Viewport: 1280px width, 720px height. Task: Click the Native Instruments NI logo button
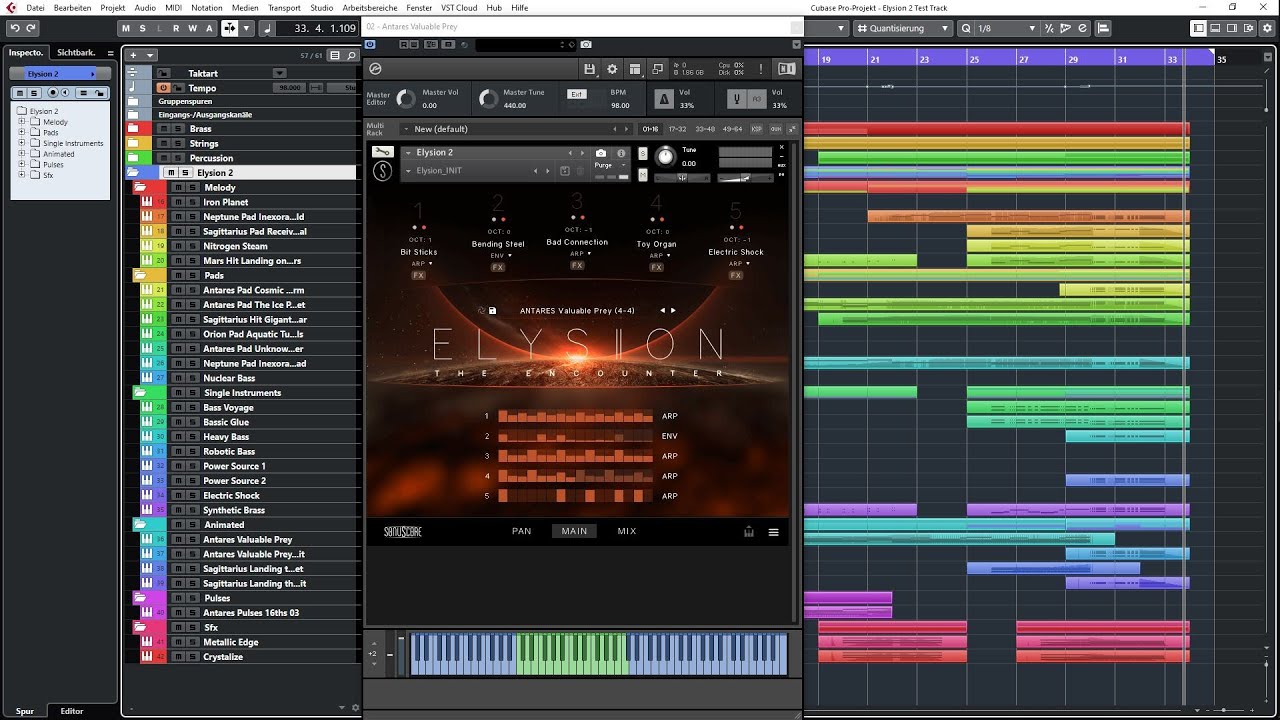(786, 69)
